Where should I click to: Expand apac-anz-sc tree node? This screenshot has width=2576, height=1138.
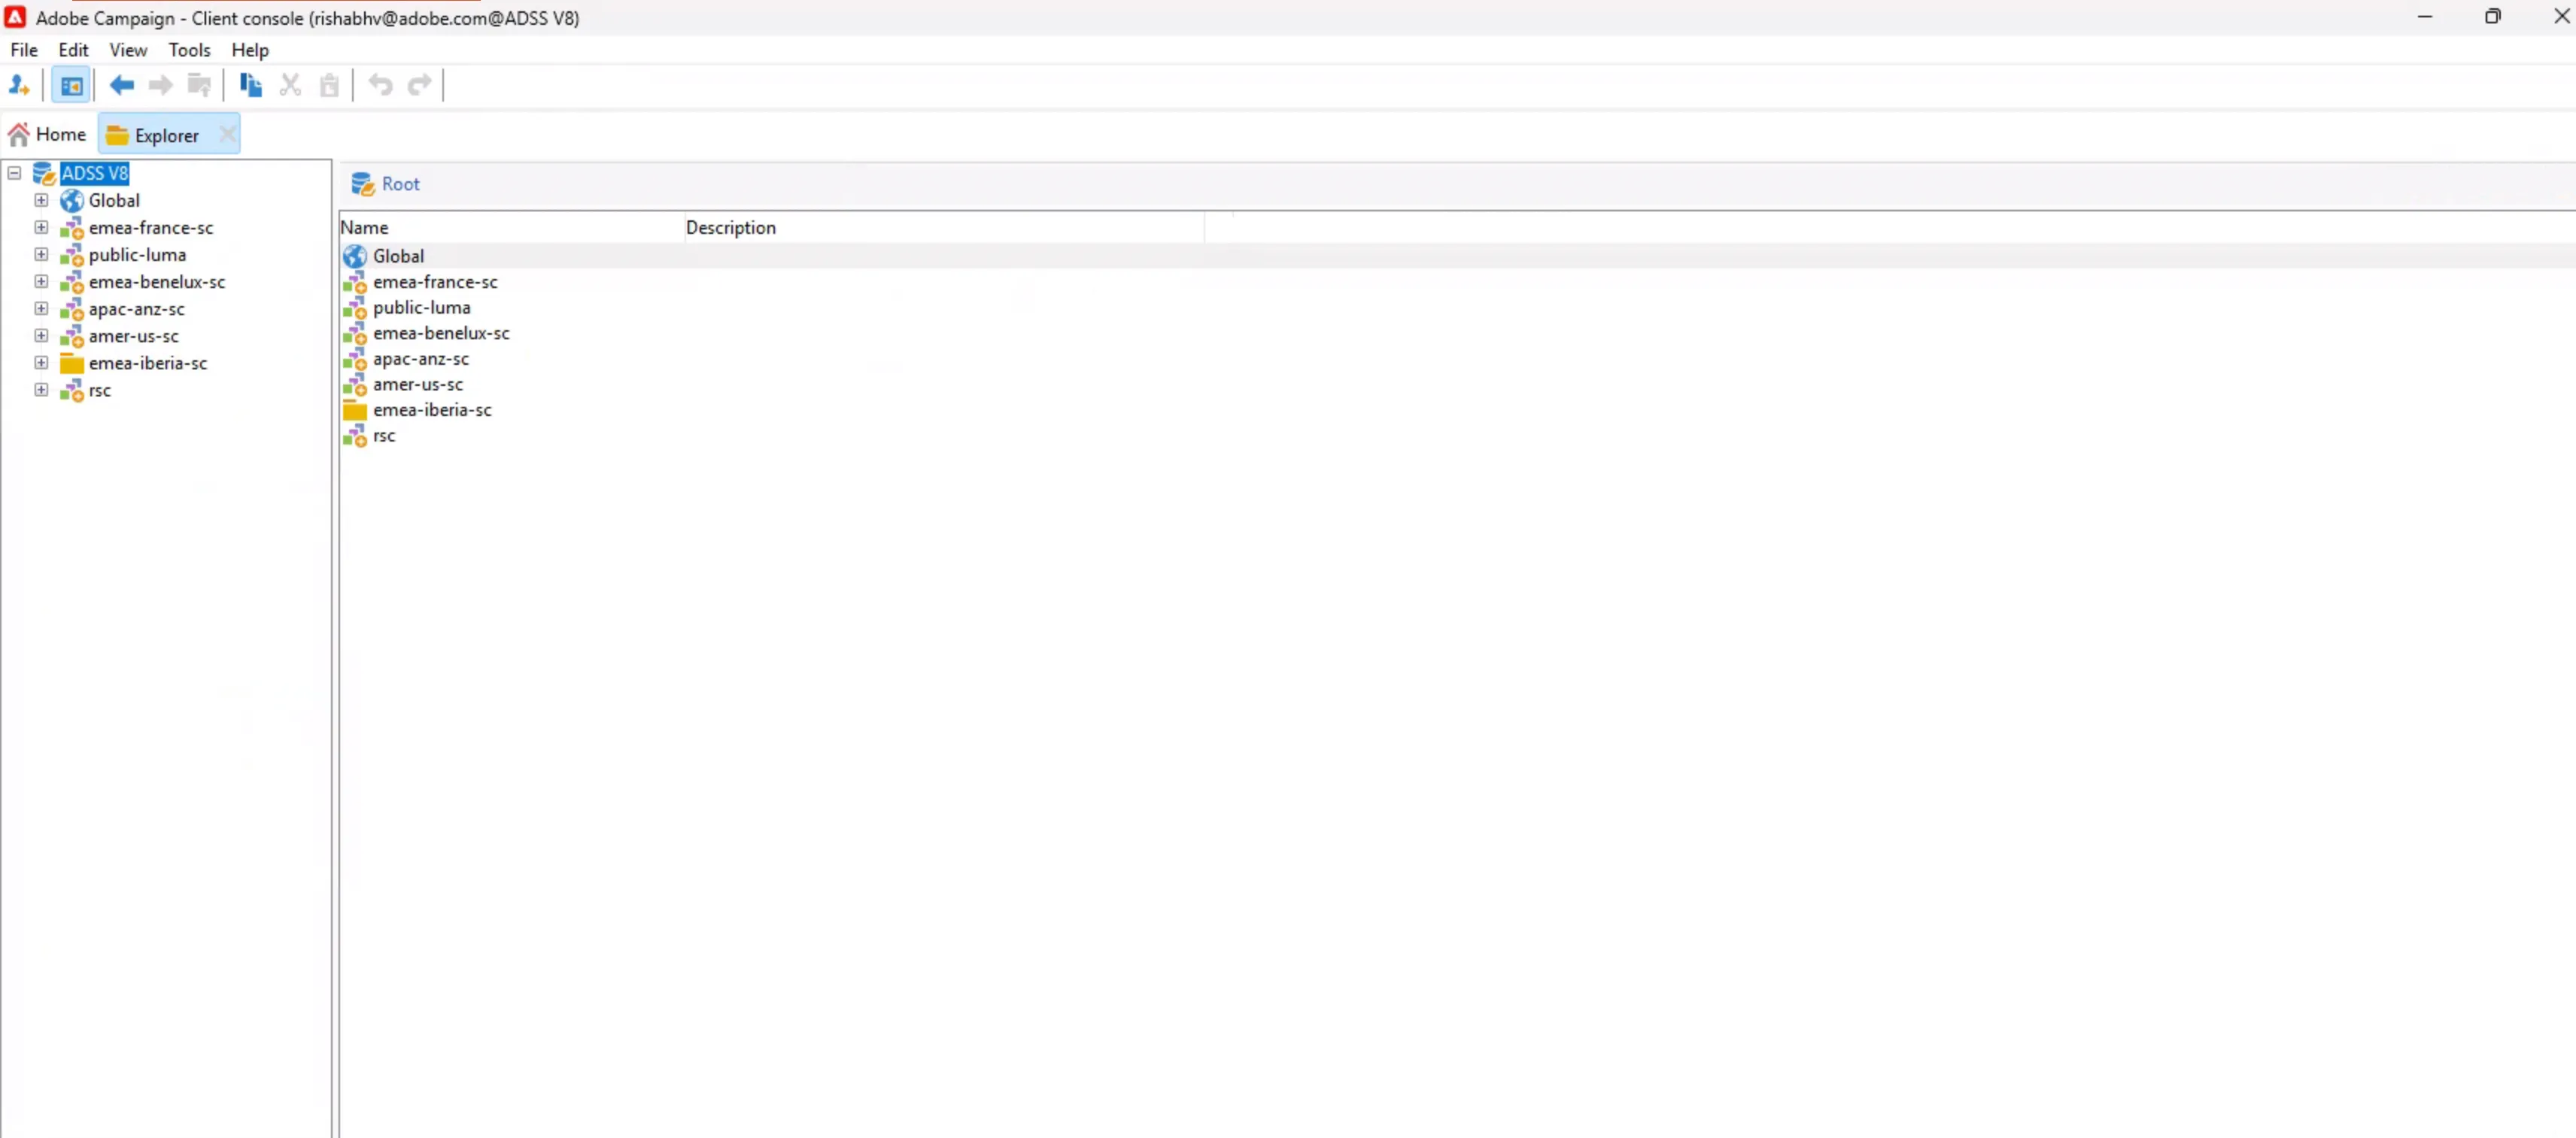click(41, 308)
